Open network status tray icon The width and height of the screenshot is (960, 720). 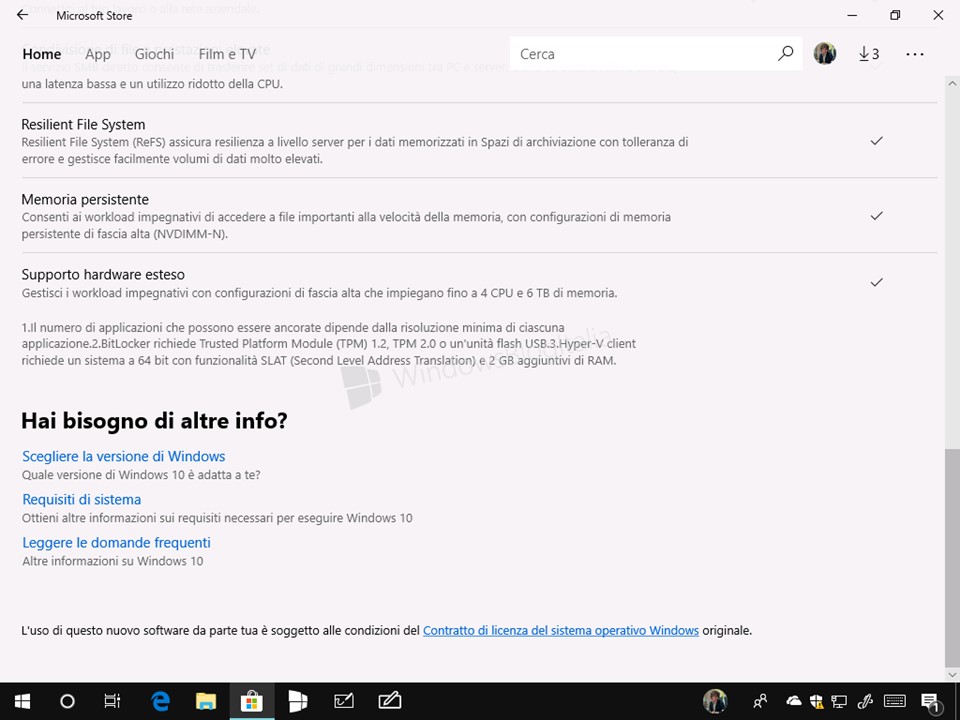(839, 701)
